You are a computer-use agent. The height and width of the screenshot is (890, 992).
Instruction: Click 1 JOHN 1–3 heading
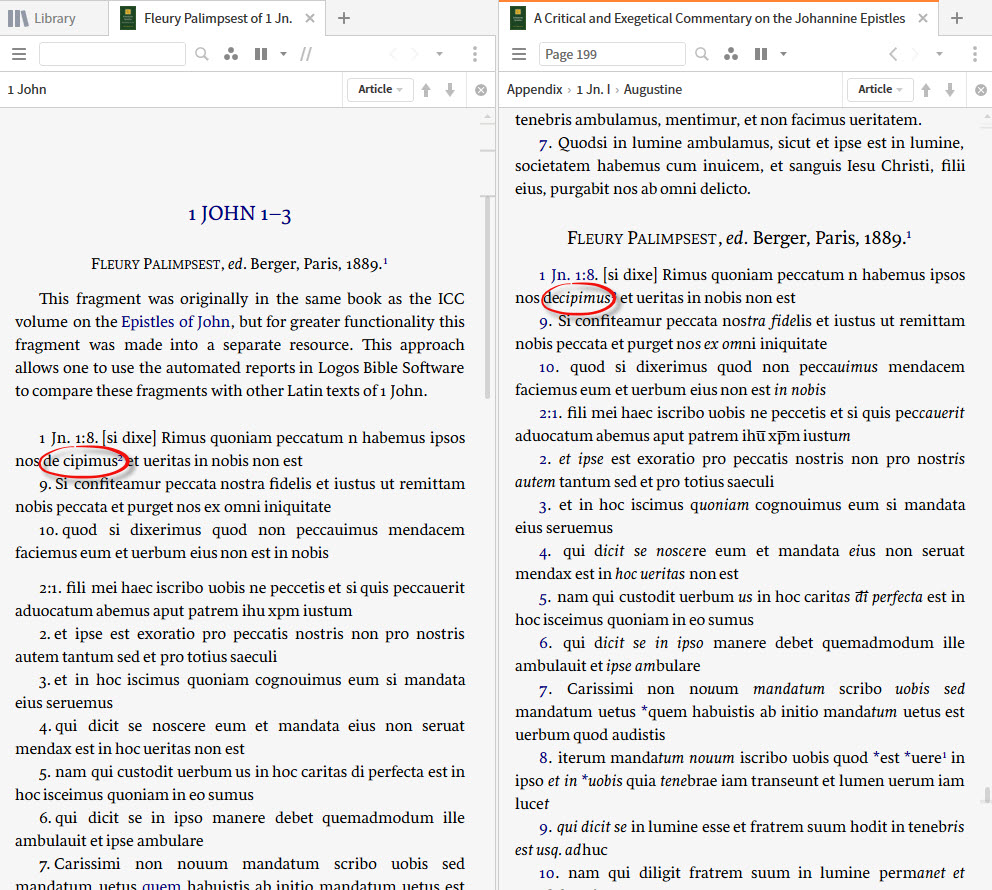[x=240, y=214]
